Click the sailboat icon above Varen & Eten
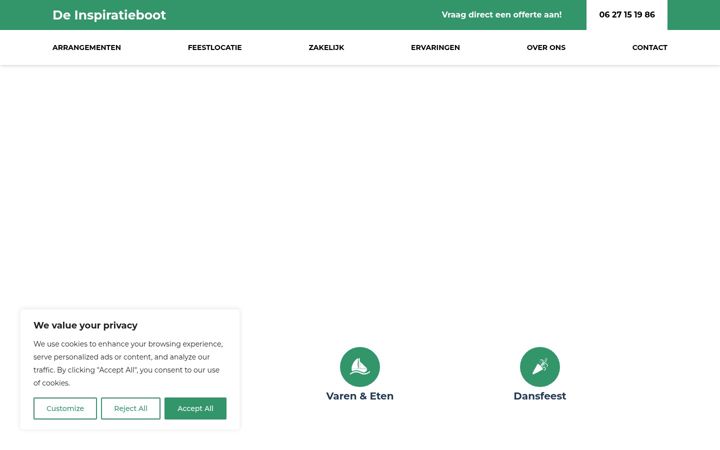Viewport: 720px width, 450px height. [x=360, y=367]
